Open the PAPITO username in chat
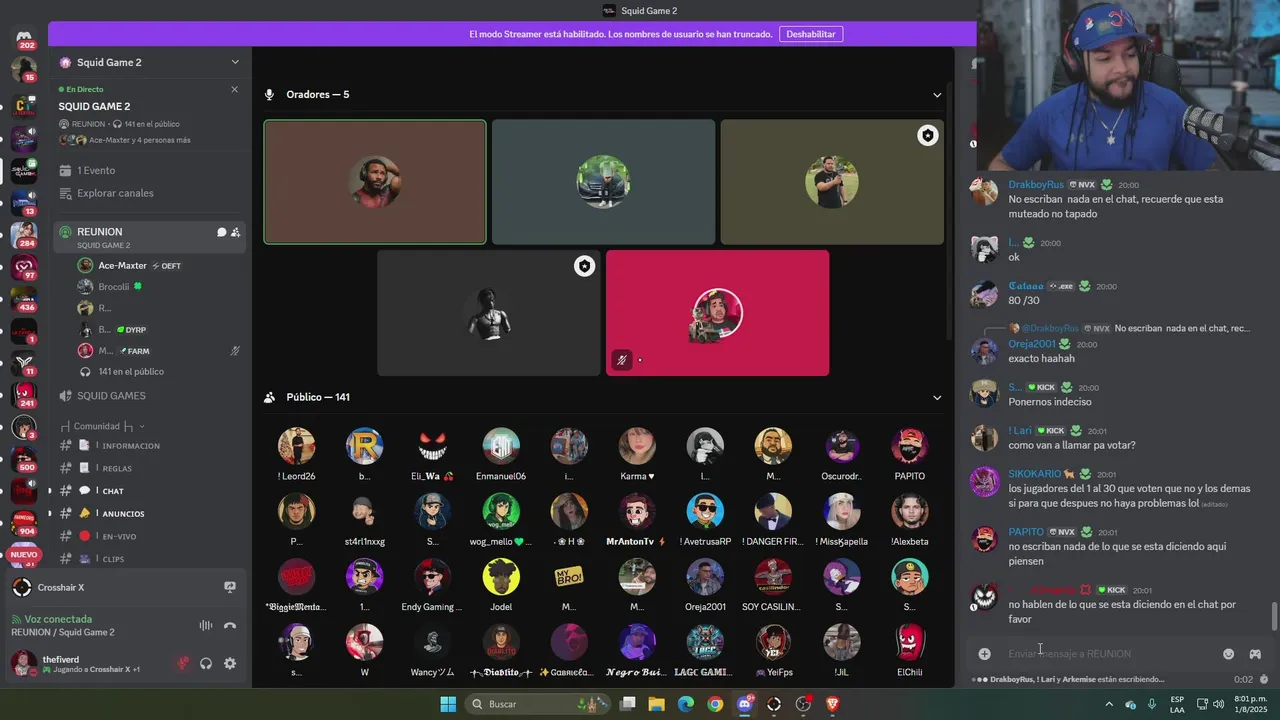 1026,532
